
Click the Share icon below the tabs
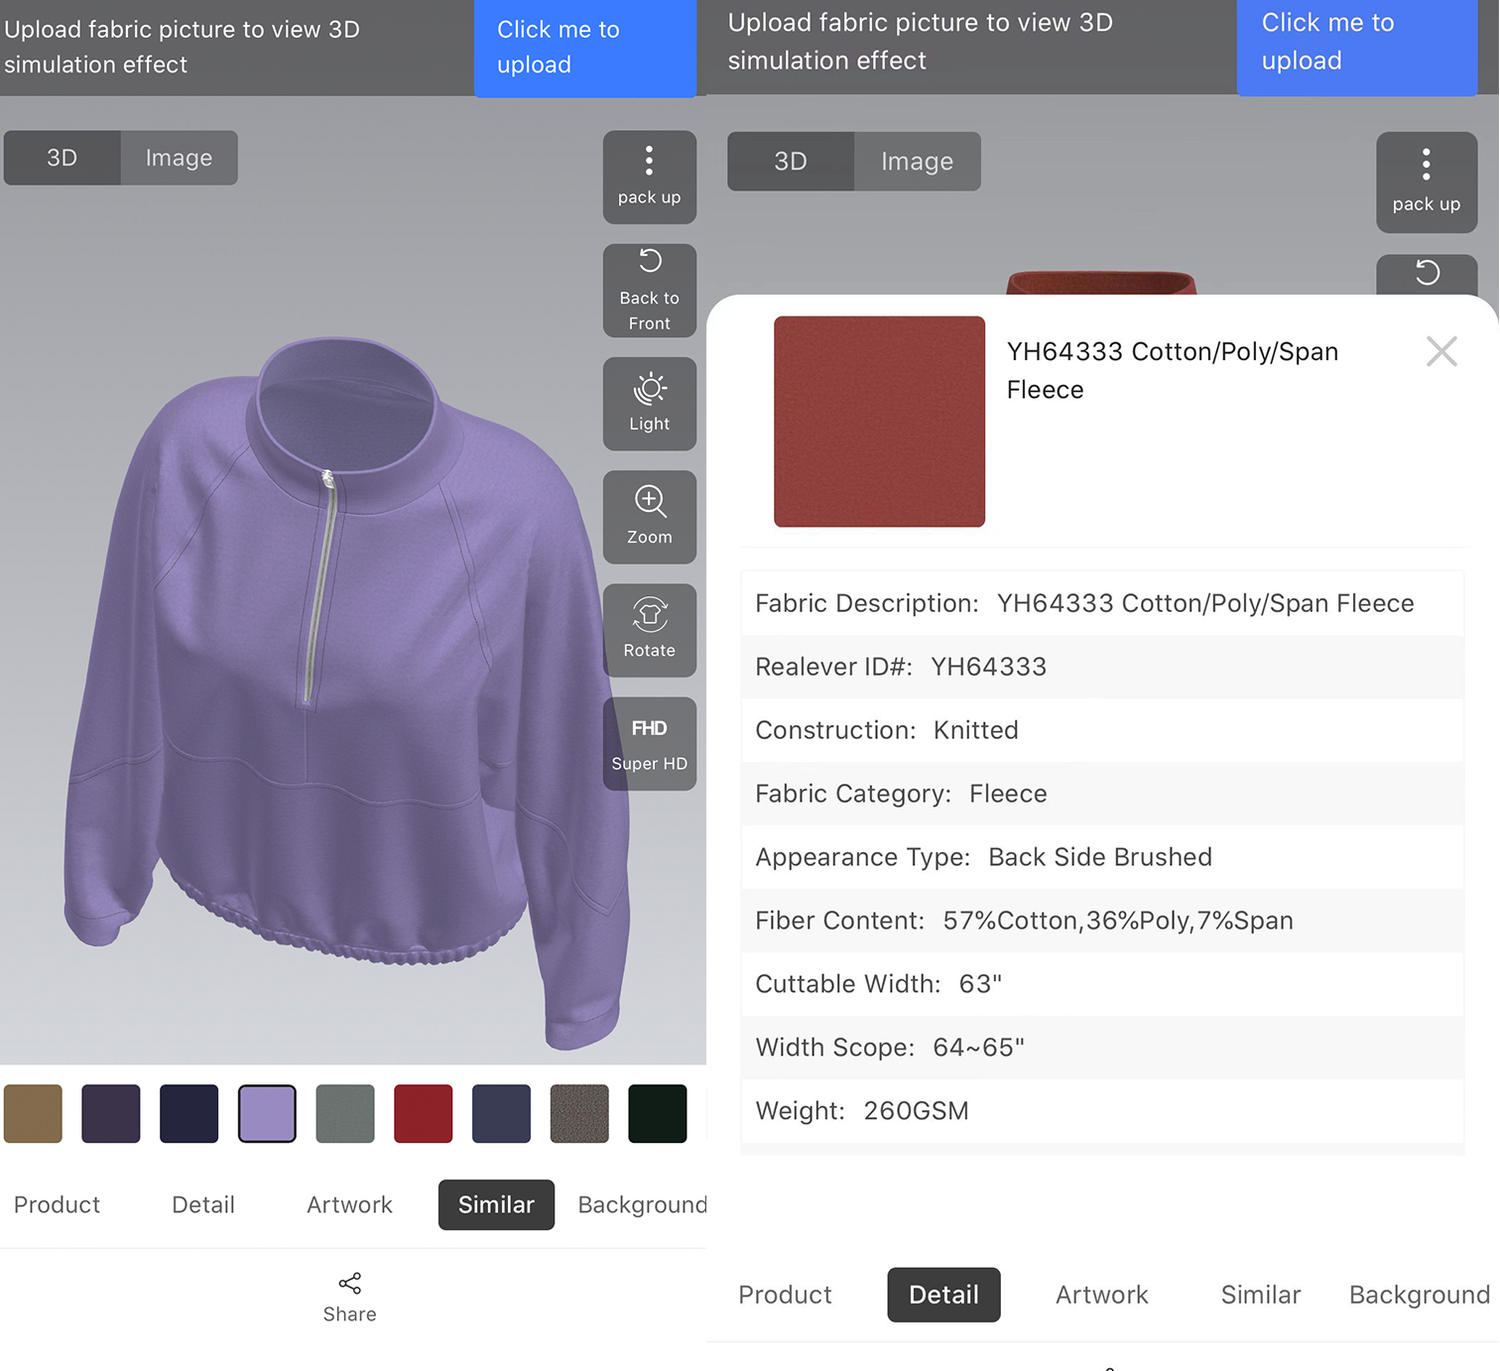pyautogui.click(x=349, y=1284)
